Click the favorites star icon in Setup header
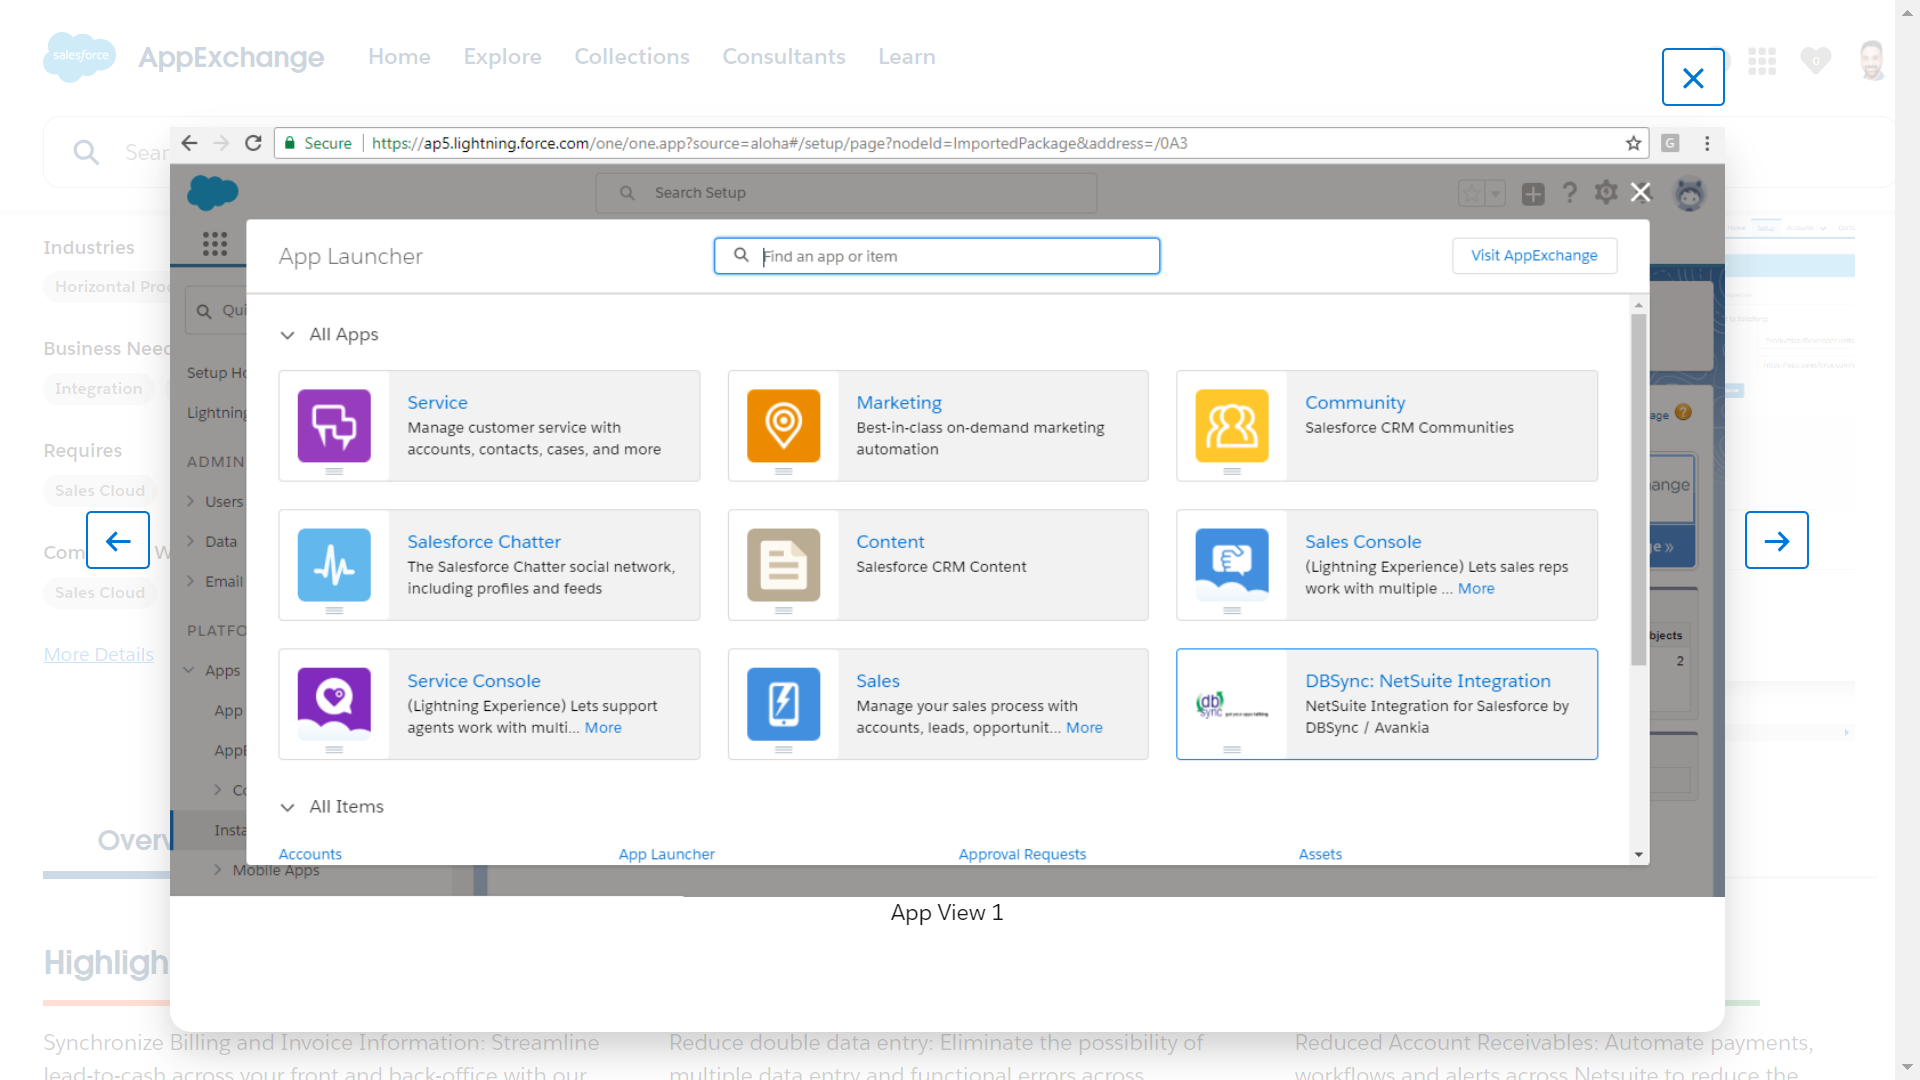The height and width of the screenshot is (1080, 1920). pos(1472,193)
